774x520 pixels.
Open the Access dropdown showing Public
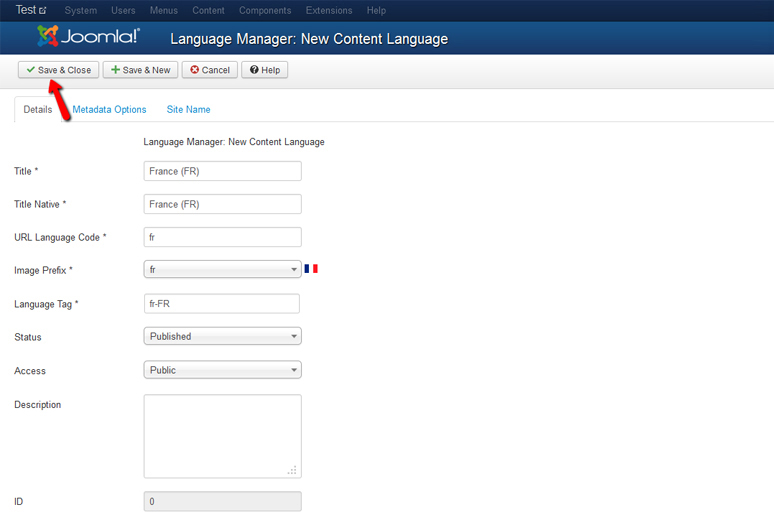point(223,370)
